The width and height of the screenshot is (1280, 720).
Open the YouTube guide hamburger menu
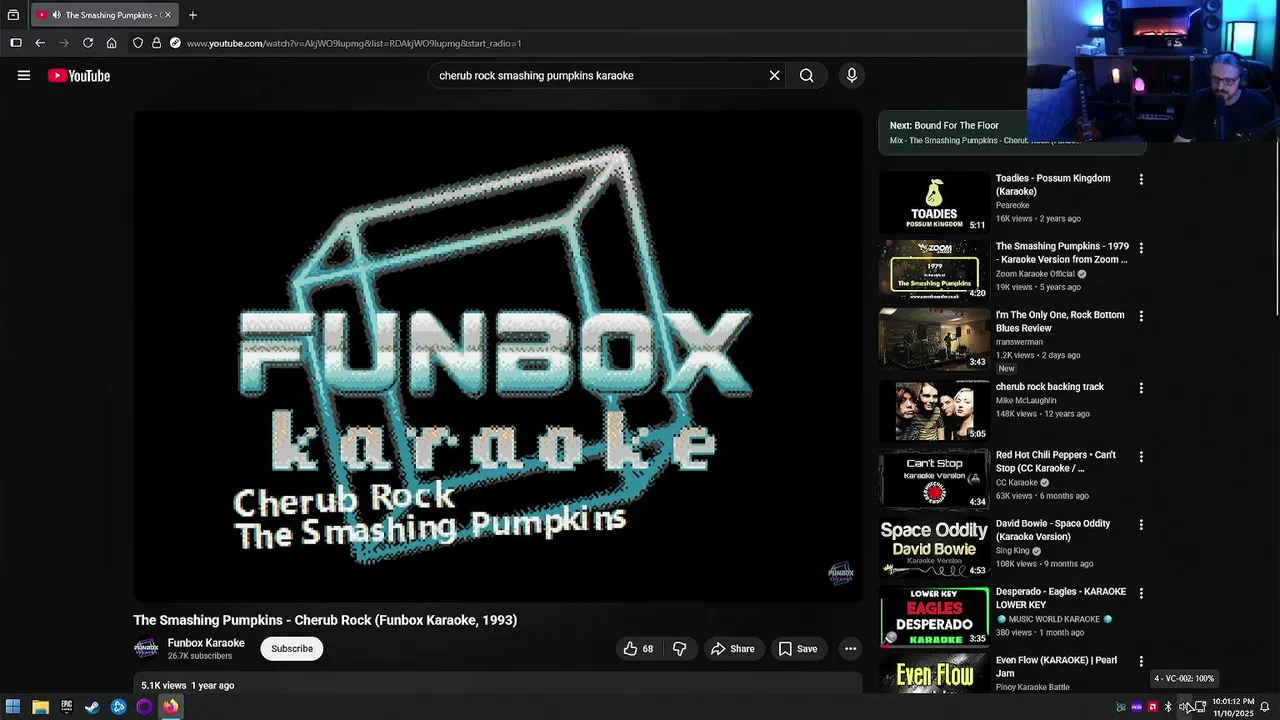(x=24, y=75)
